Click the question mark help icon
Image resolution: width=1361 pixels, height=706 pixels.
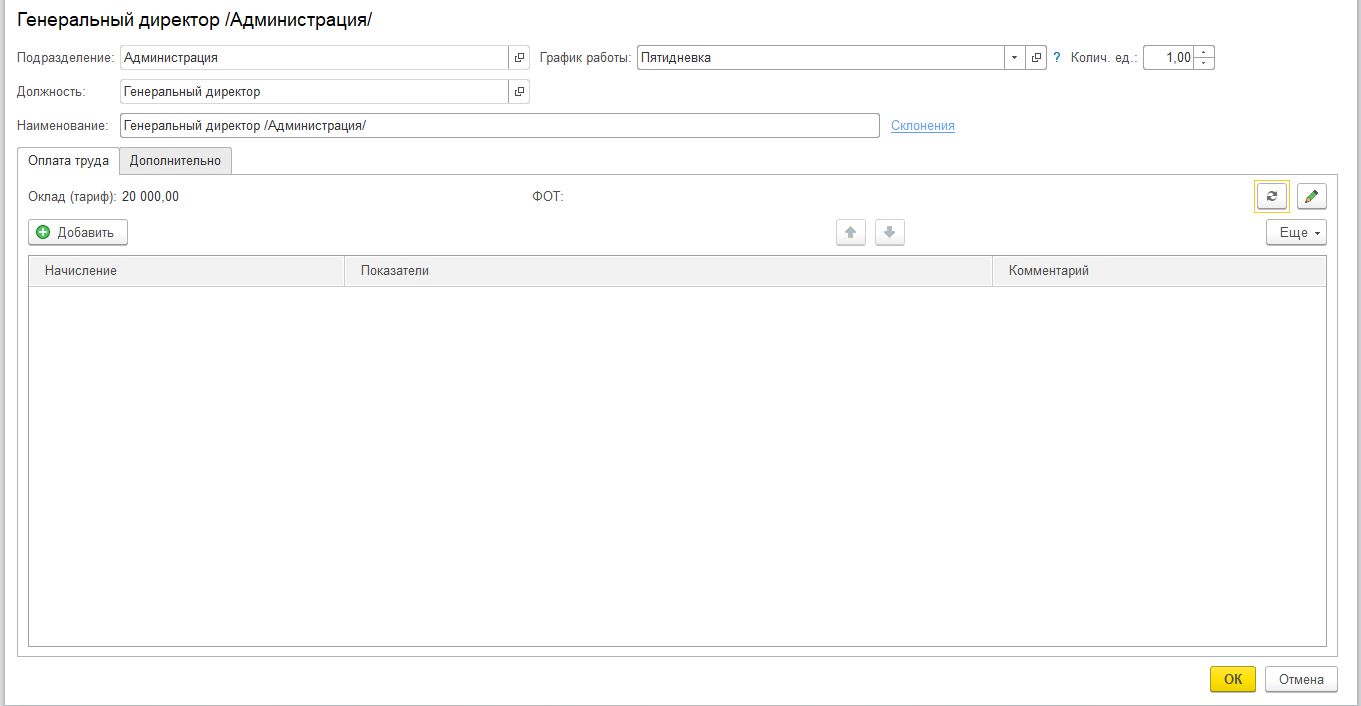coord(1057,58)
